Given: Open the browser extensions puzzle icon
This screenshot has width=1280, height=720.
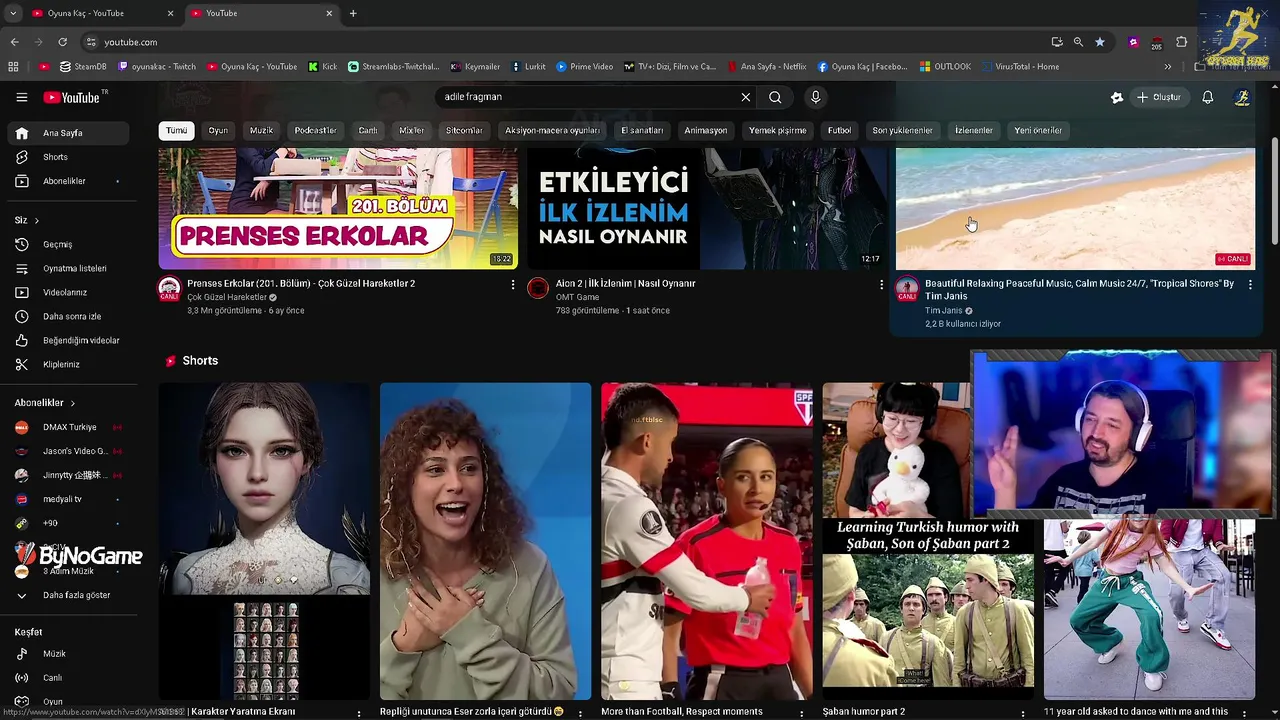Looking at the screenshot, I should click(1181, 42).
